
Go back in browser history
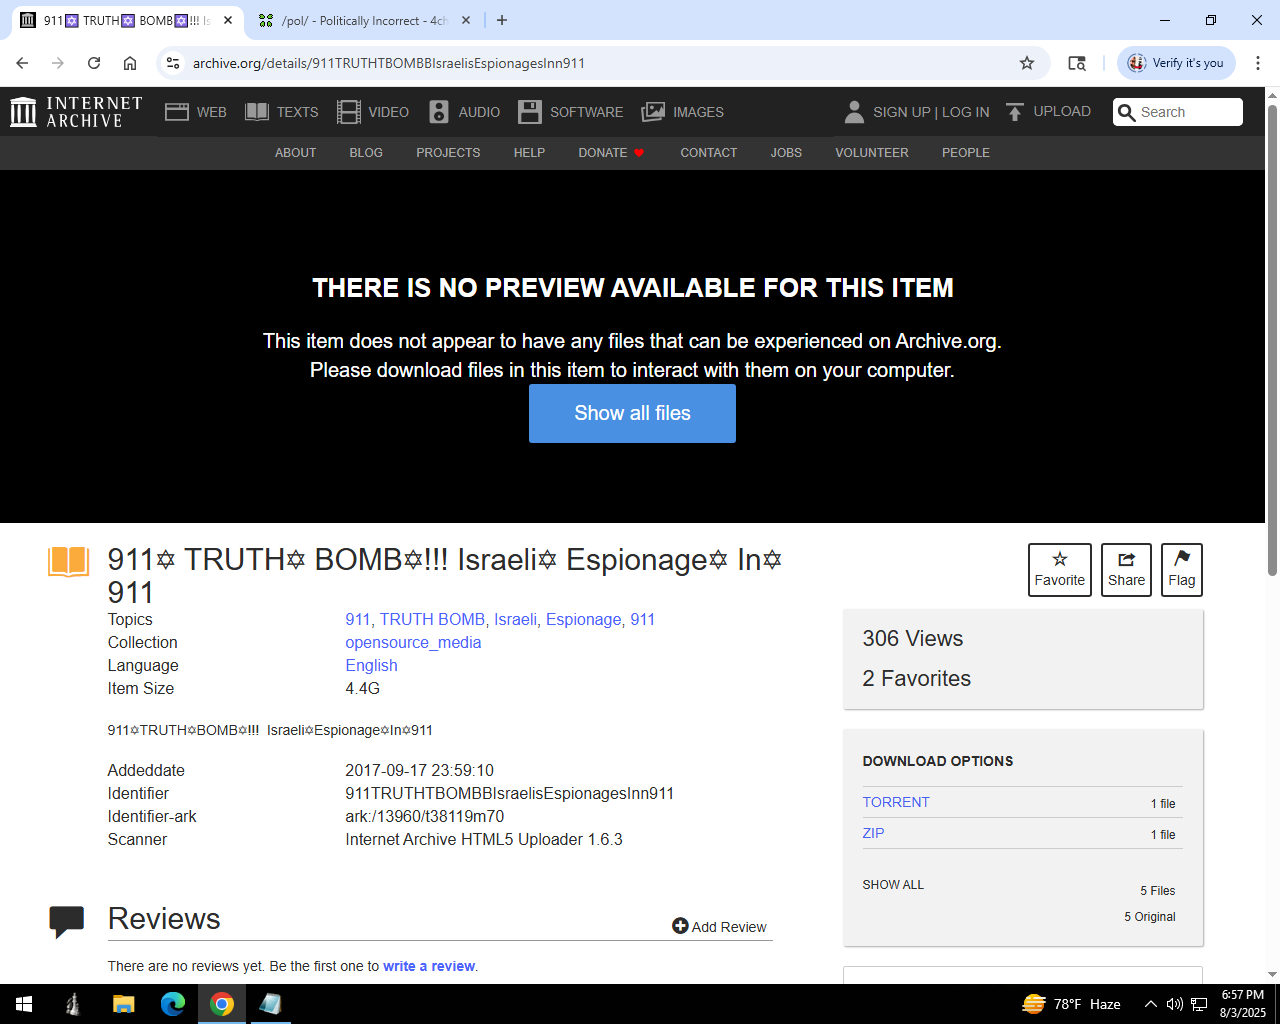[x=22, y=63]
